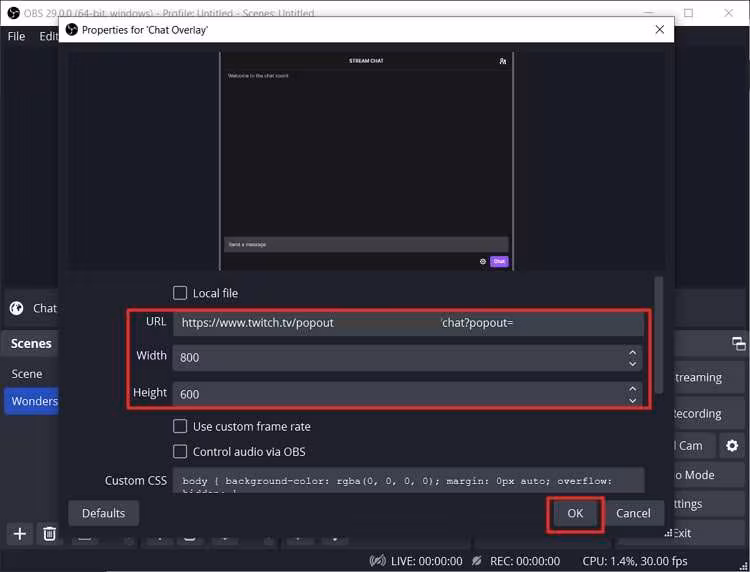750x572 pixels.
Task: Select the Scene item in Scenes list
Action: [27, 374]
